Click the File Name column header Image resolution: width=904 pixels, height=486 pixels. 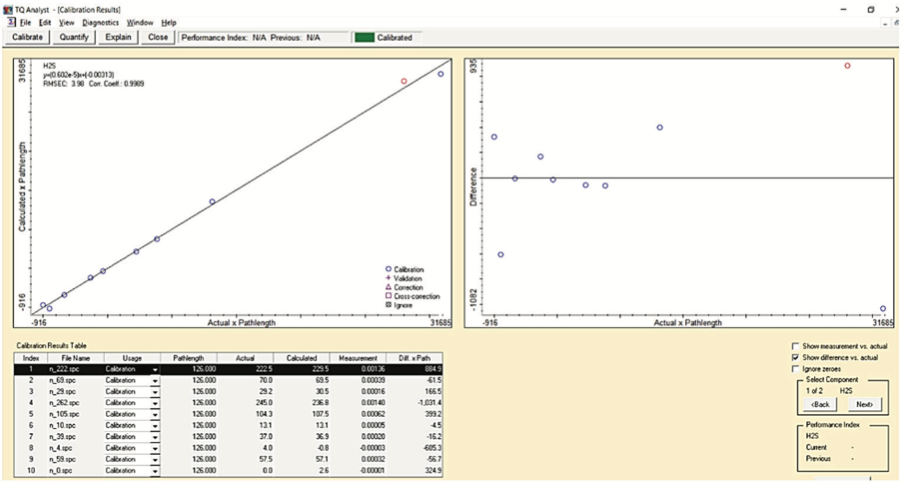76,358
